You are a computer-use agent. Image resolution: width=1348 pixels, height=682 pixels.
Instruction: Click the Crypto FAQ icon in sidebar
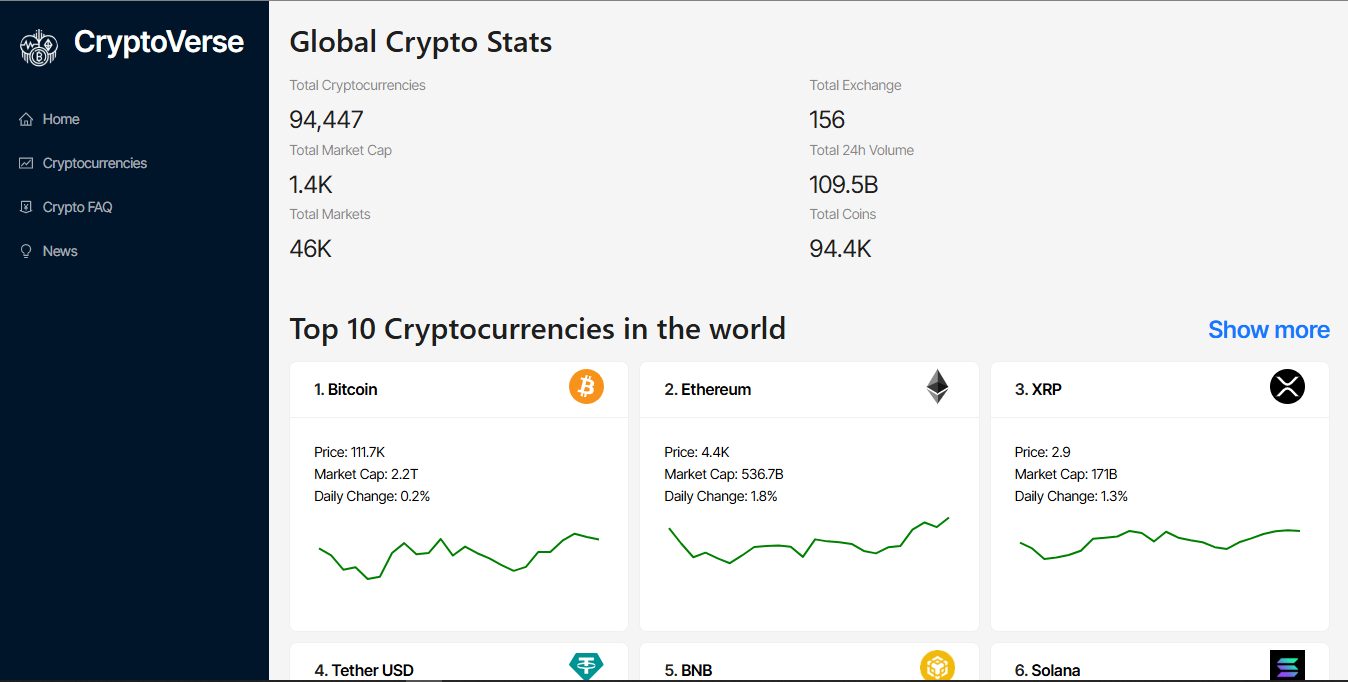click(x=27, y=207)
